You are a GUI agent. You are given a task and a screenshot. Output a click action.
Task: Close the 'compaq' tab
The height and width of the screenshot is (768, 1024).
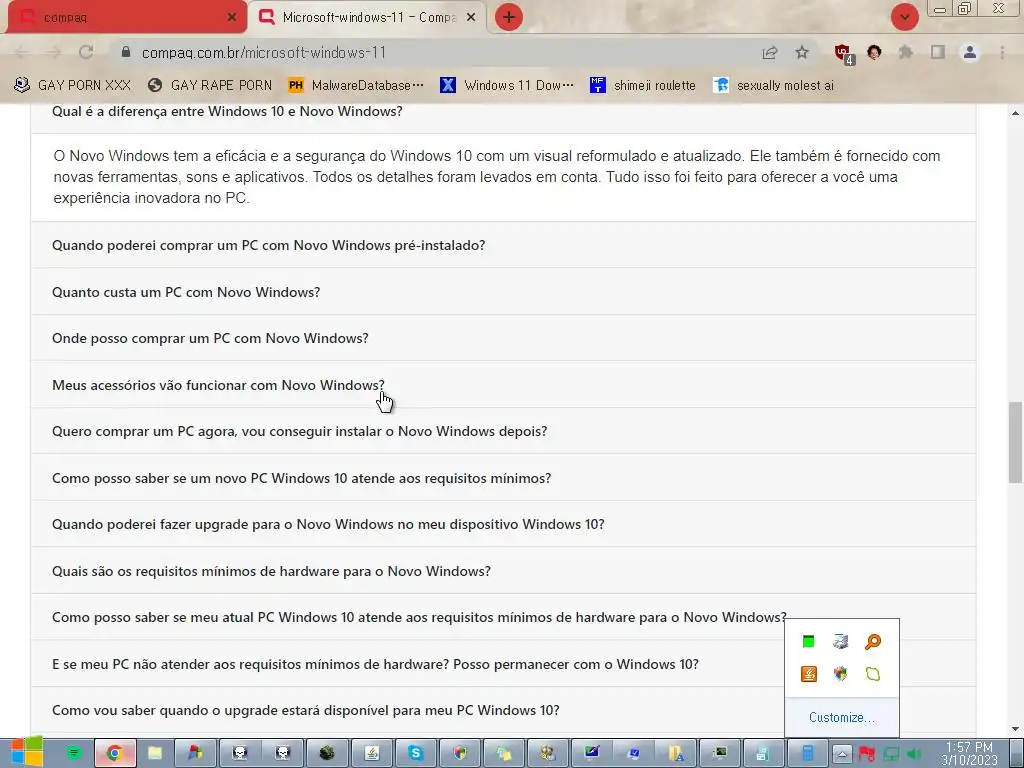tap(232, 18)
